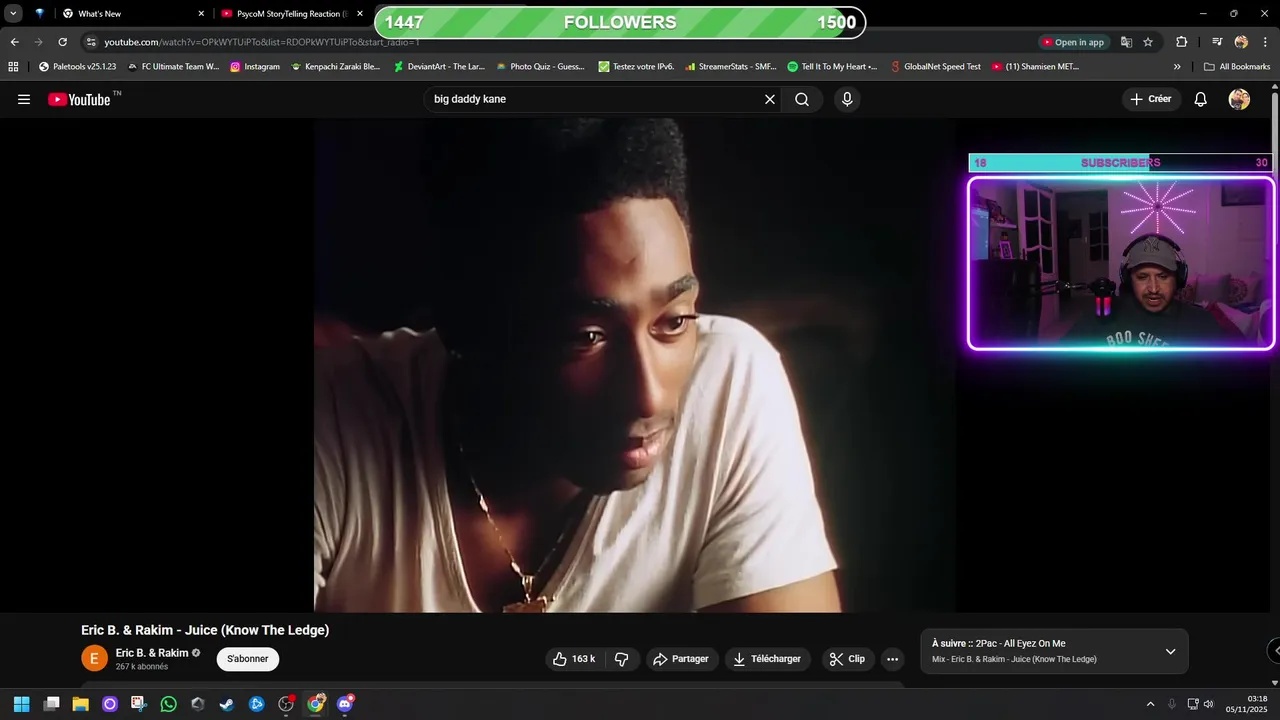Create a Clip with the scissors button
This screenshot has height=720, width=1280.
coord(848,659)
